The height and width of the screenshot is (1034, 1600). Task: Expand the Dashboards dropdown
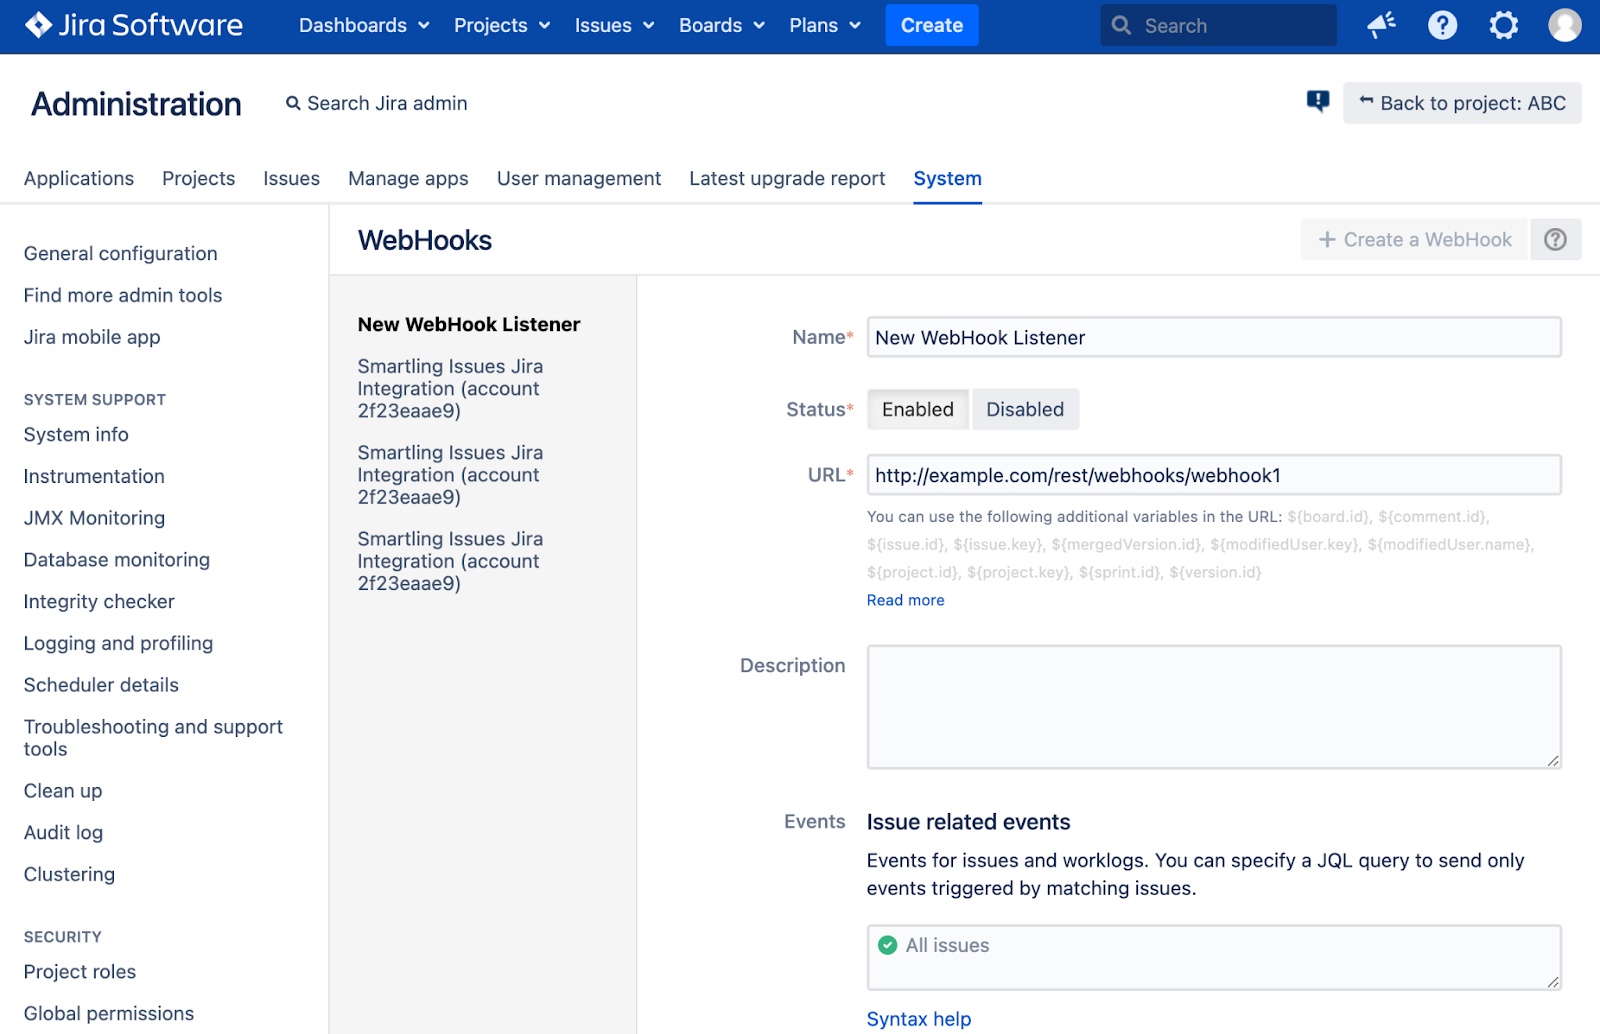pos(364,26)
